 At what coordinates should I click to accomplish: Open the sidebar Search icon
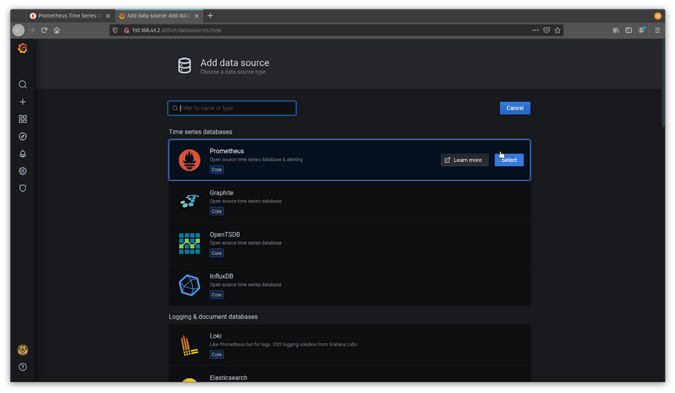click(x=23, y=84)
